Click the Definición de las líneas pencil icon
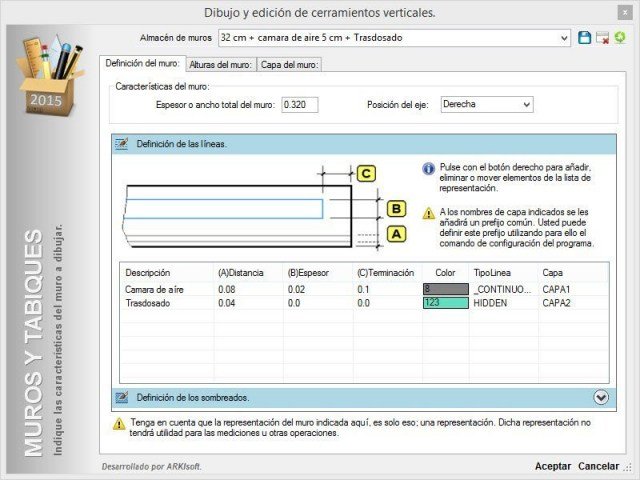This screenshot has width=640, height=480. (x=122, y=144)
